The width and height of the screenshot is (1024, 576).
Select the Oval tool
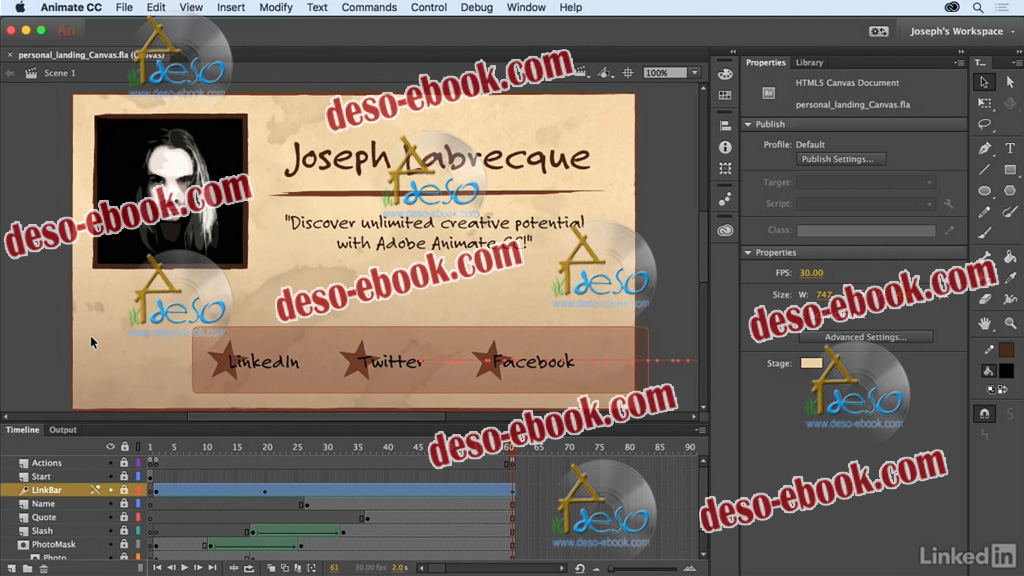click(985, 191)
